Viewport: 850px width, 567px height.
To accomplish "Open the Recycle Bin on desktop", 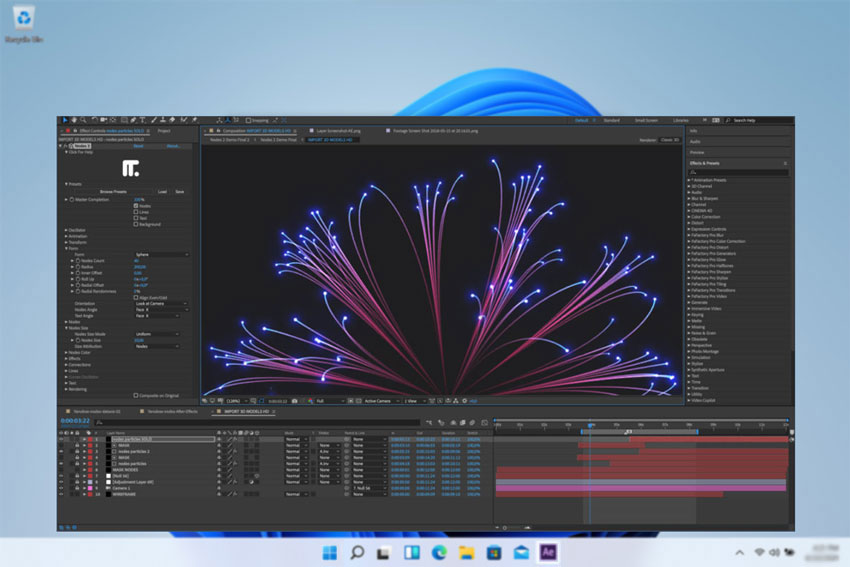I will click(x=23, y=23).
